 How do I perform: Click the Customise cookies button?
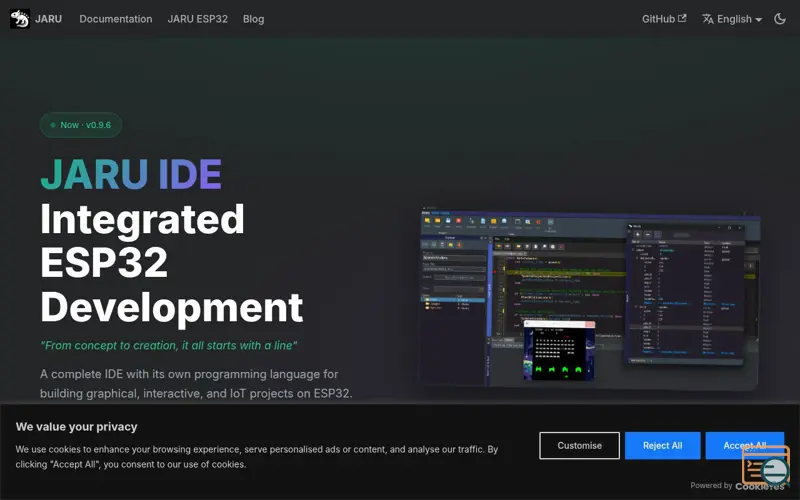click(579, 445)
